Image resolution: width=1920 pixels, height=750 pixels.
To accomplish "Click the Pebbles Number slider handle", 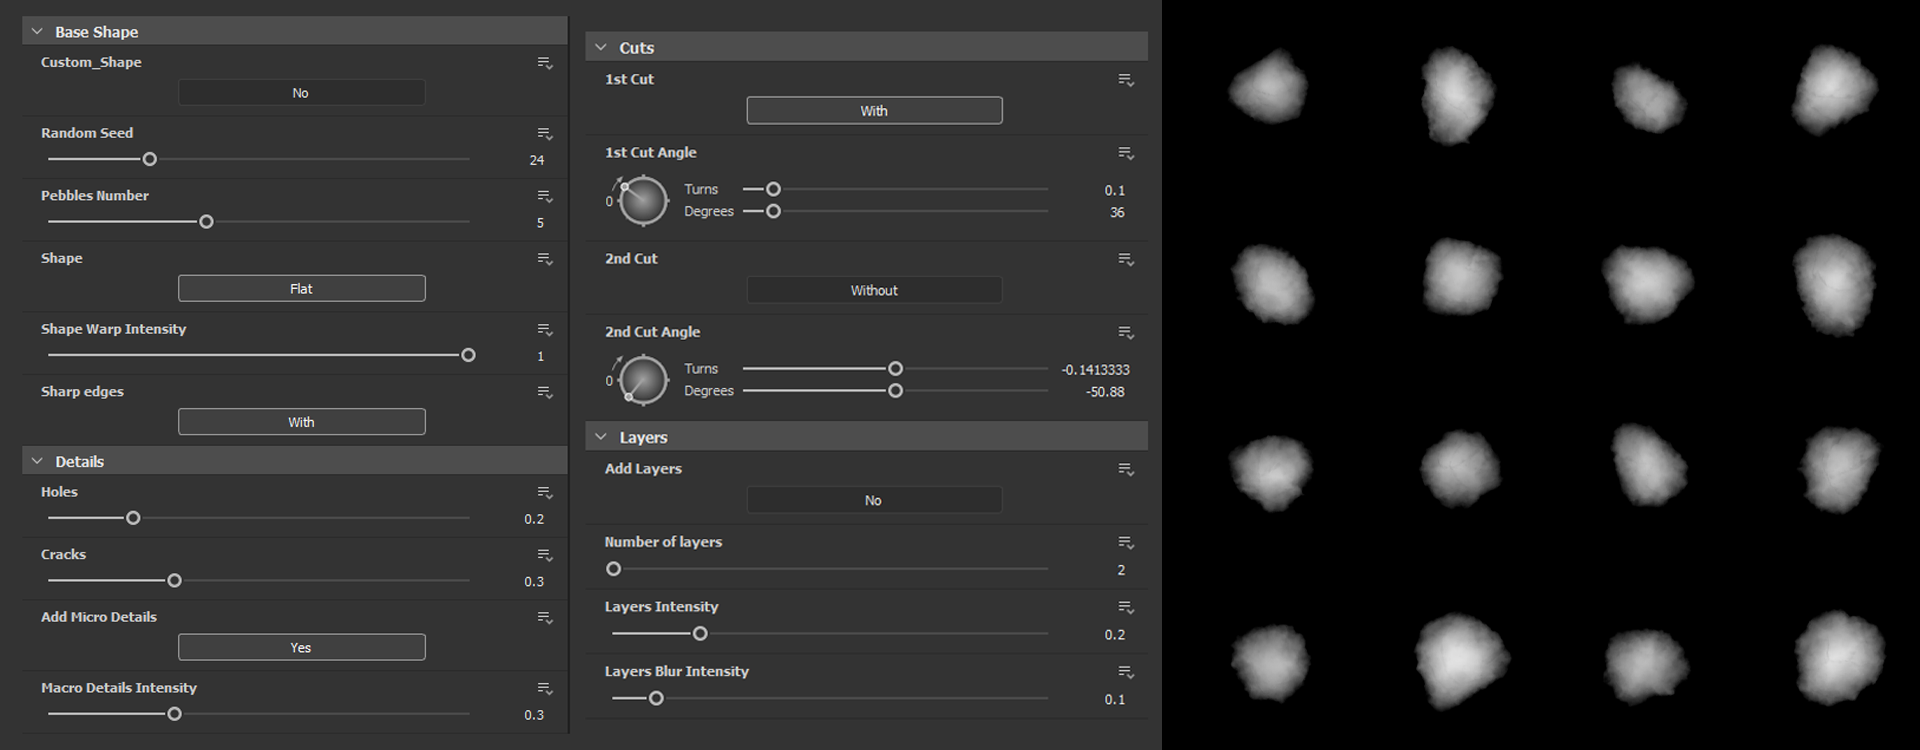I will [207, 222].
